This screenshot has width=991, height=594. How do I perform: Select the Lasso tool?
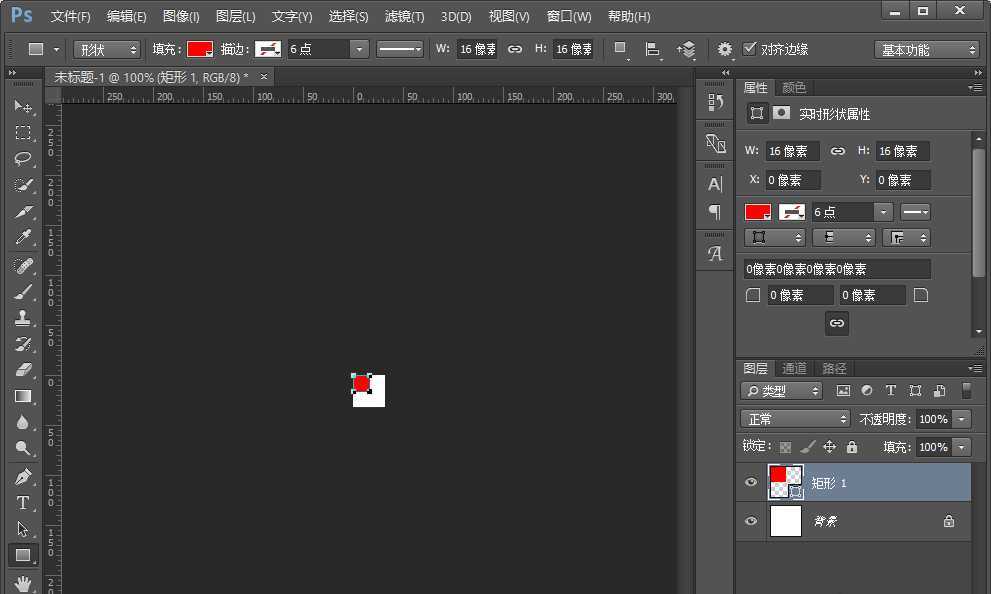click(23, 159)
